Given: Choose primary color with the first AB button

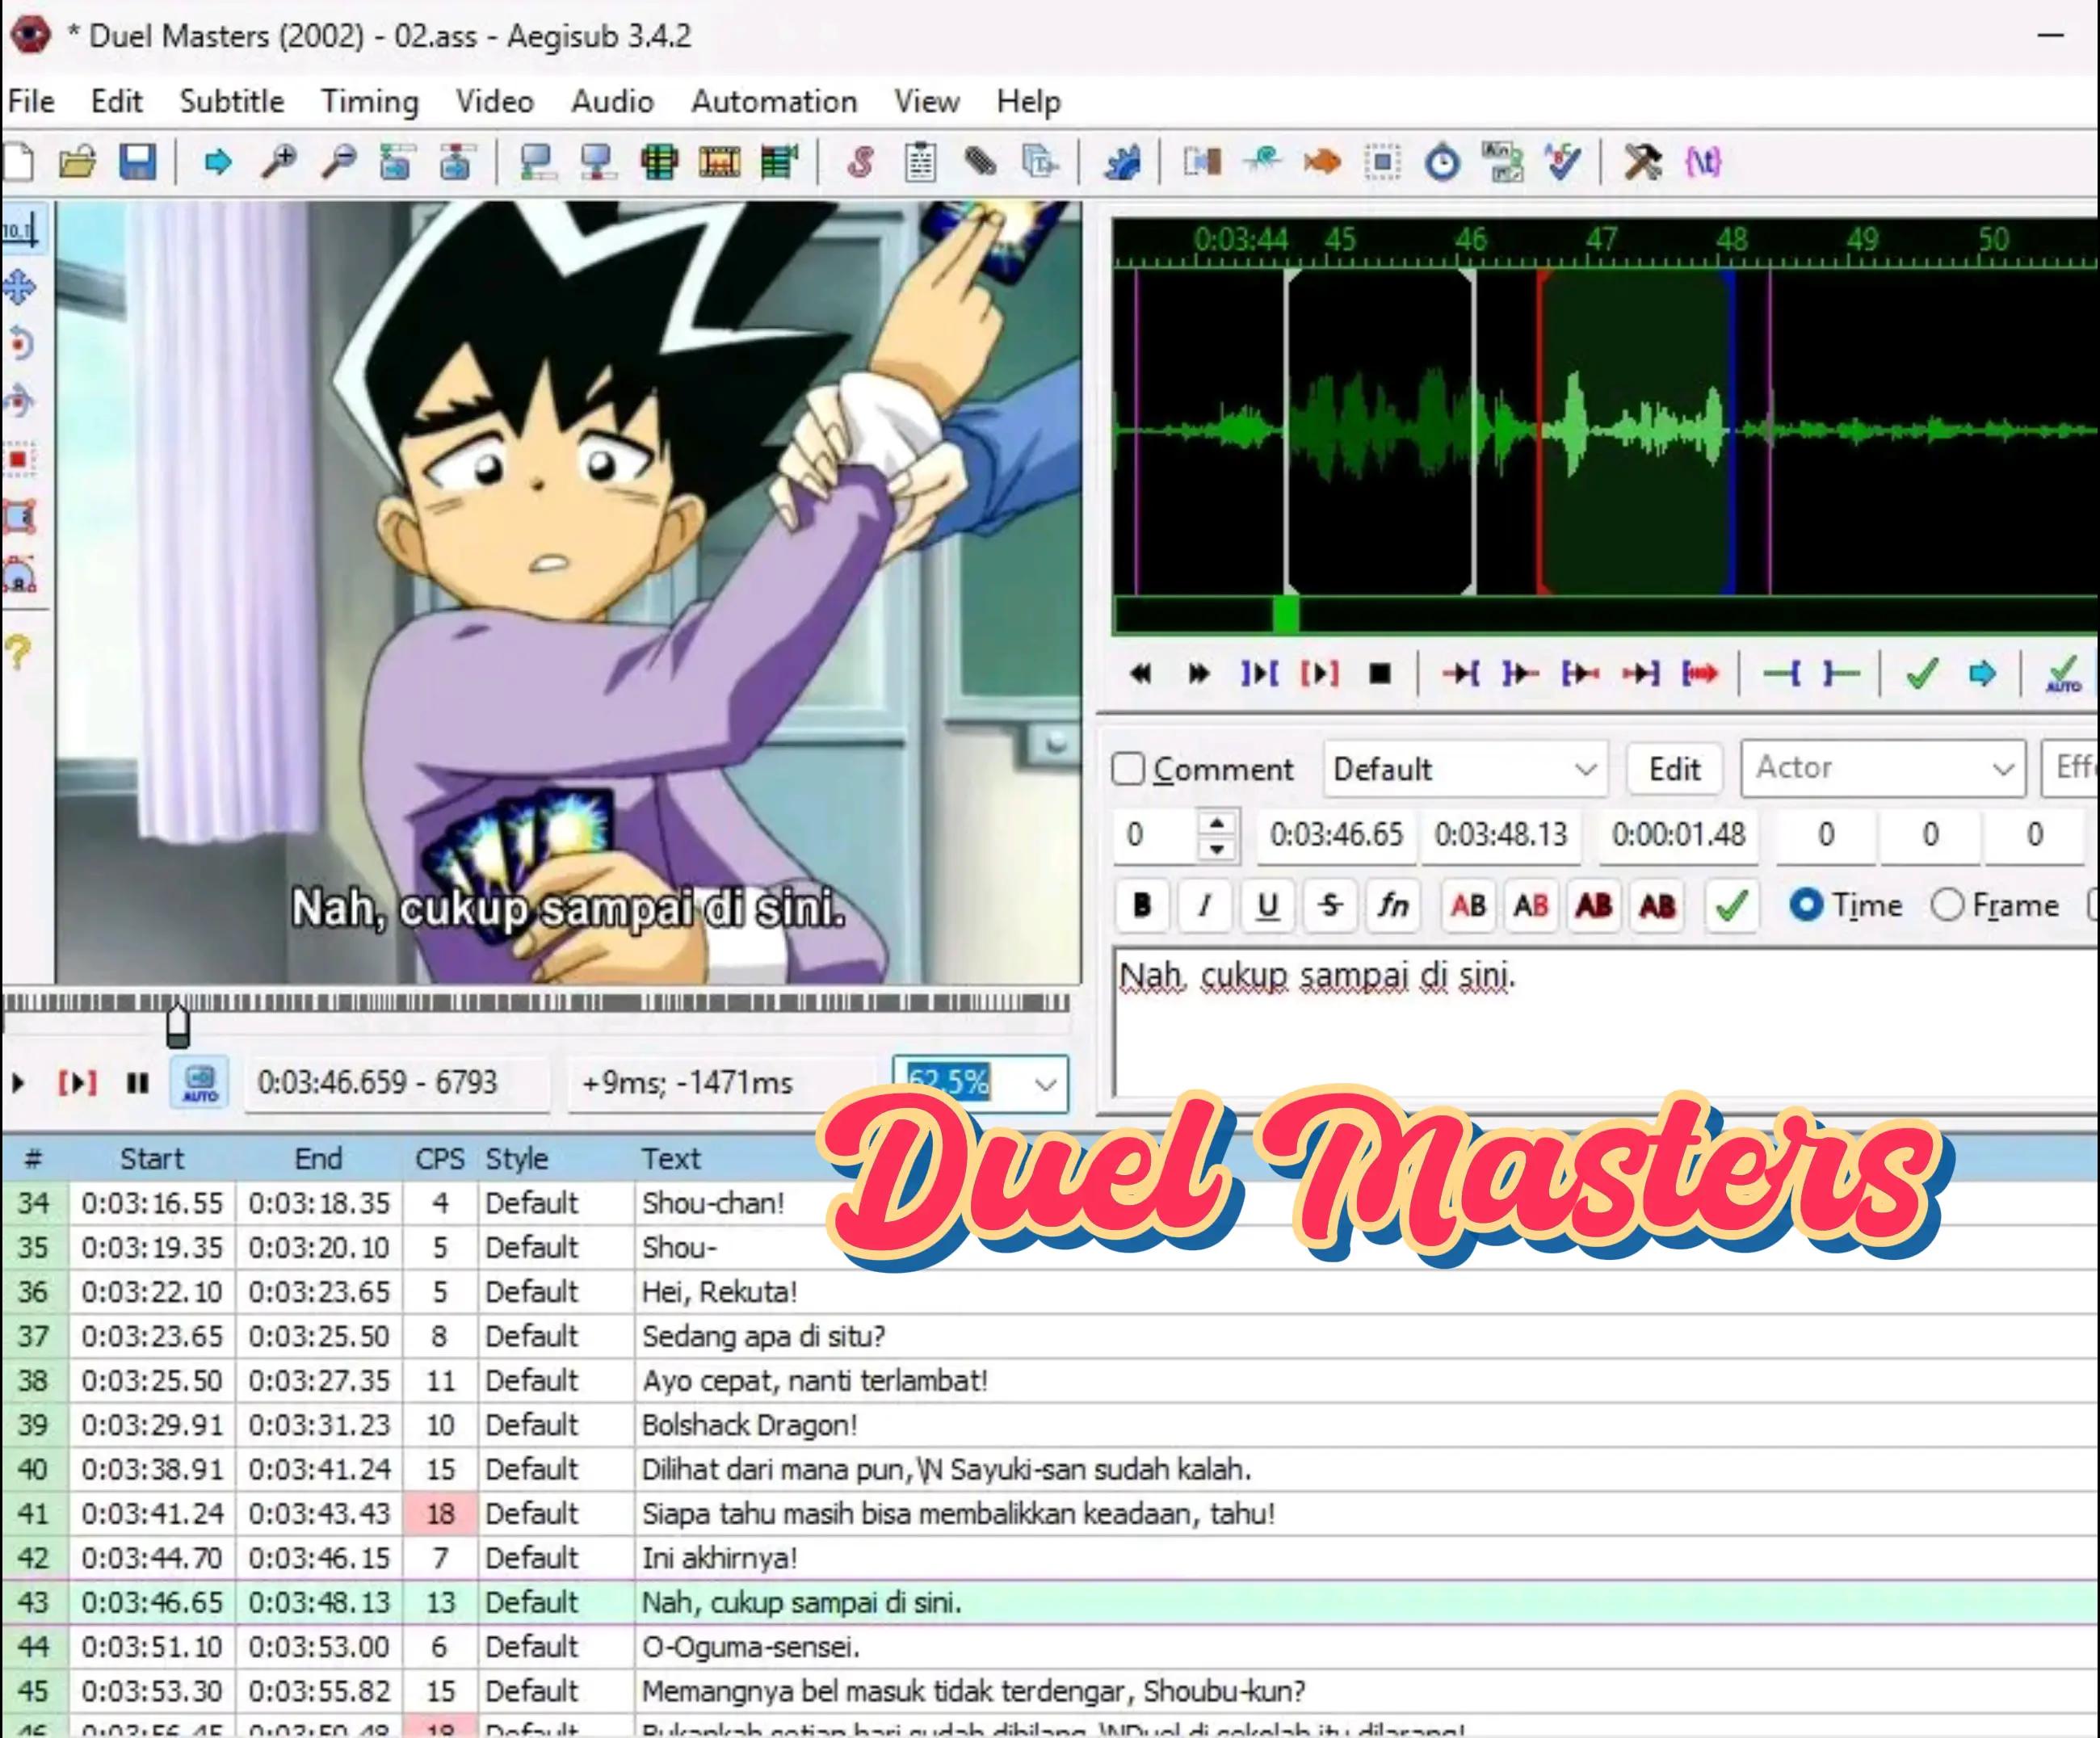Looking at the screenshot, I should point(1468,906).
